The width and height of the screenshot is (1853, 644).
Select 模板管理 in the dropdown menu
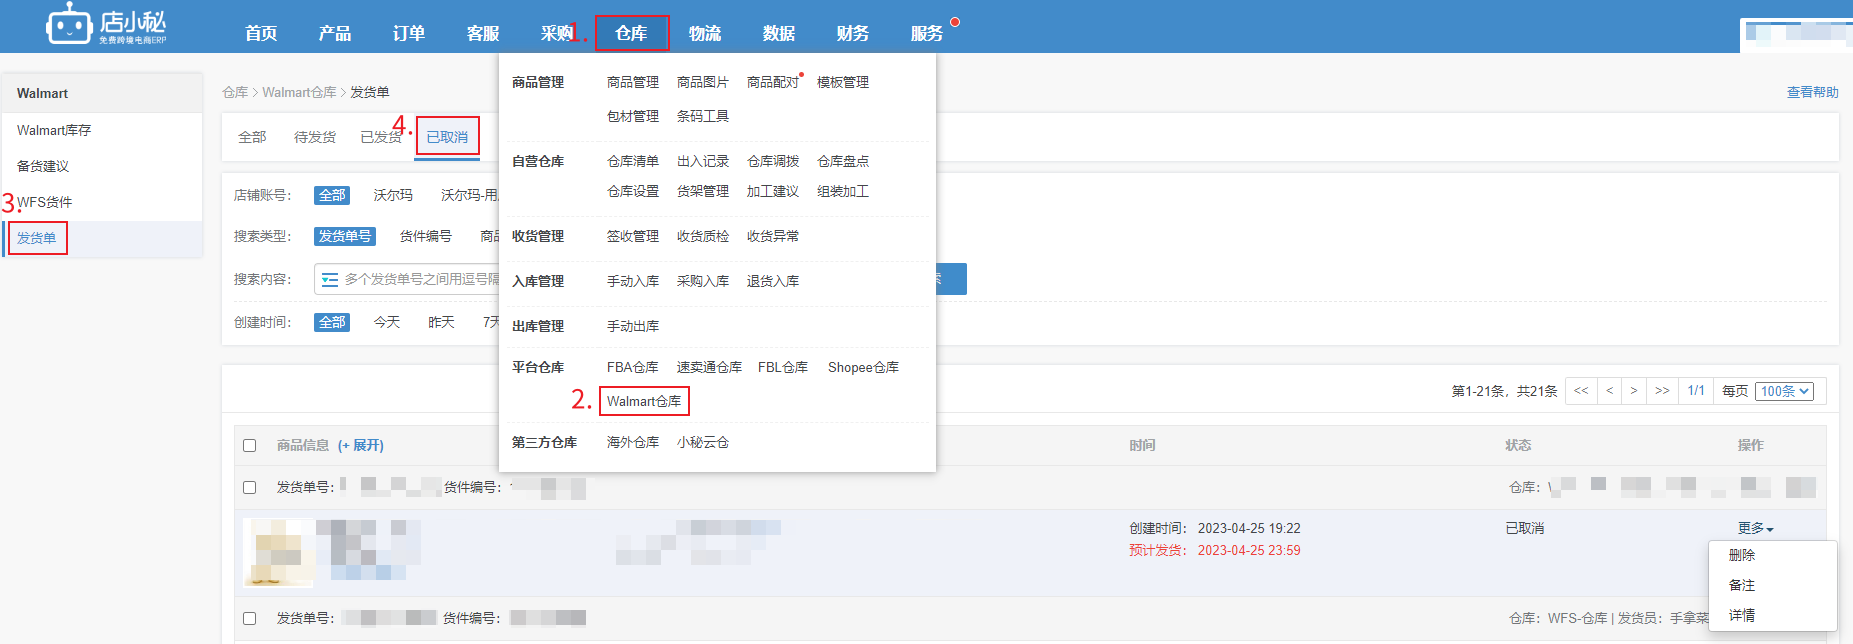[843, 82]
